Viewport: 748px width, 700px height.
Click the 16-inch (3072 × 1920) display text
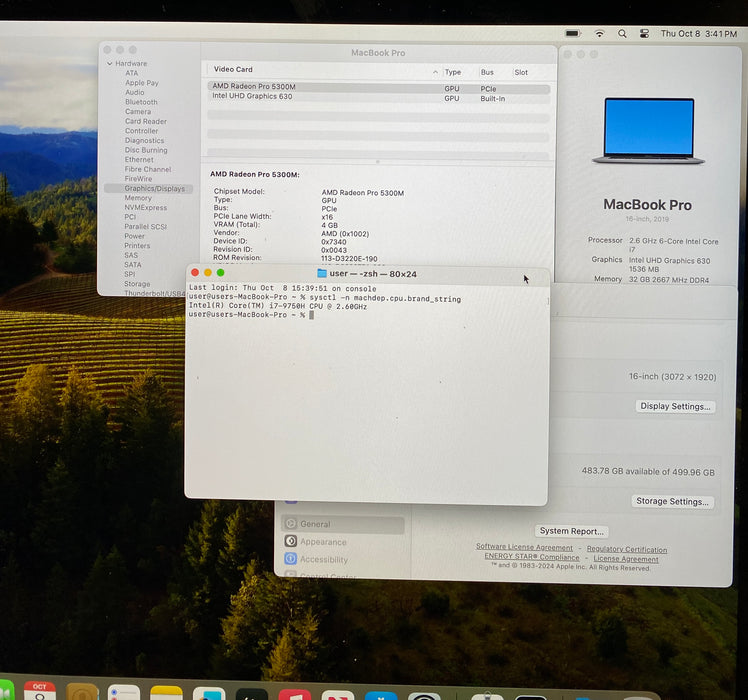click(672, 376)
